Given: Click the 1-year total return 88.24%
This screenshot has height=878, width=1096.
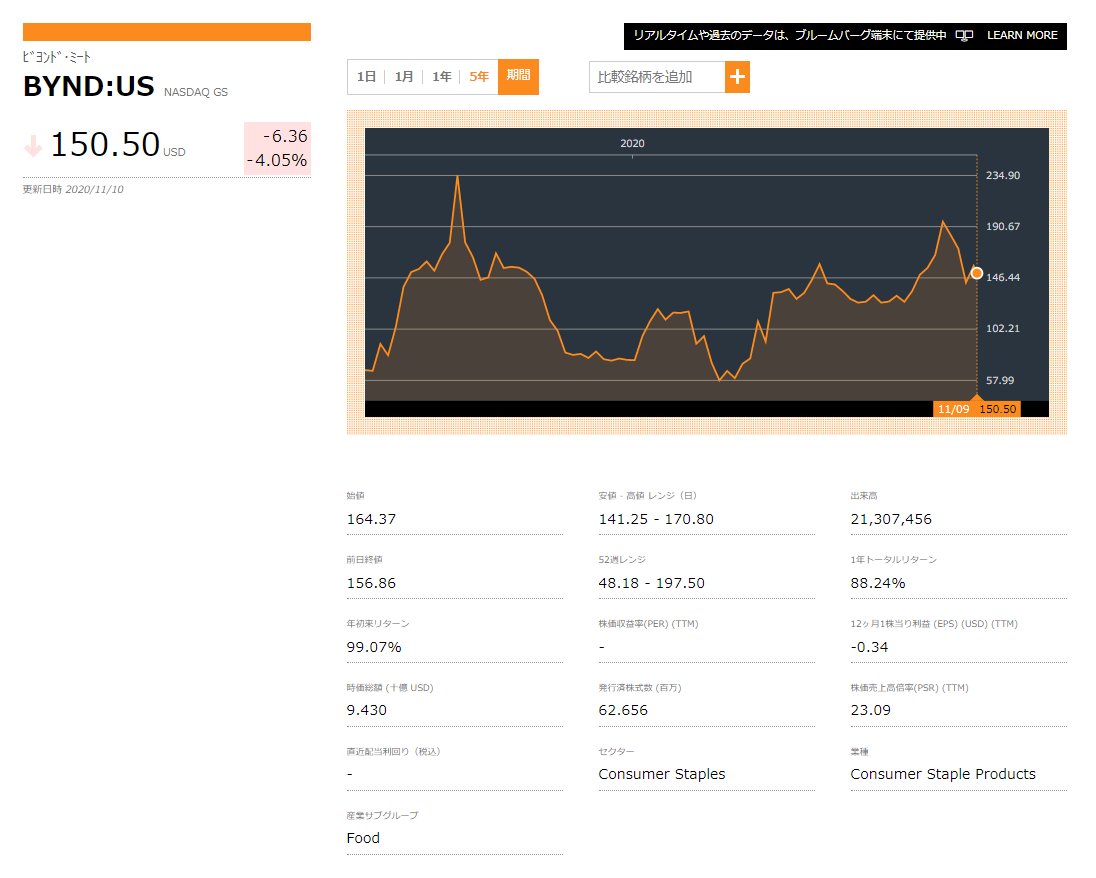Looking at the screenshot, I should point(877,583).
